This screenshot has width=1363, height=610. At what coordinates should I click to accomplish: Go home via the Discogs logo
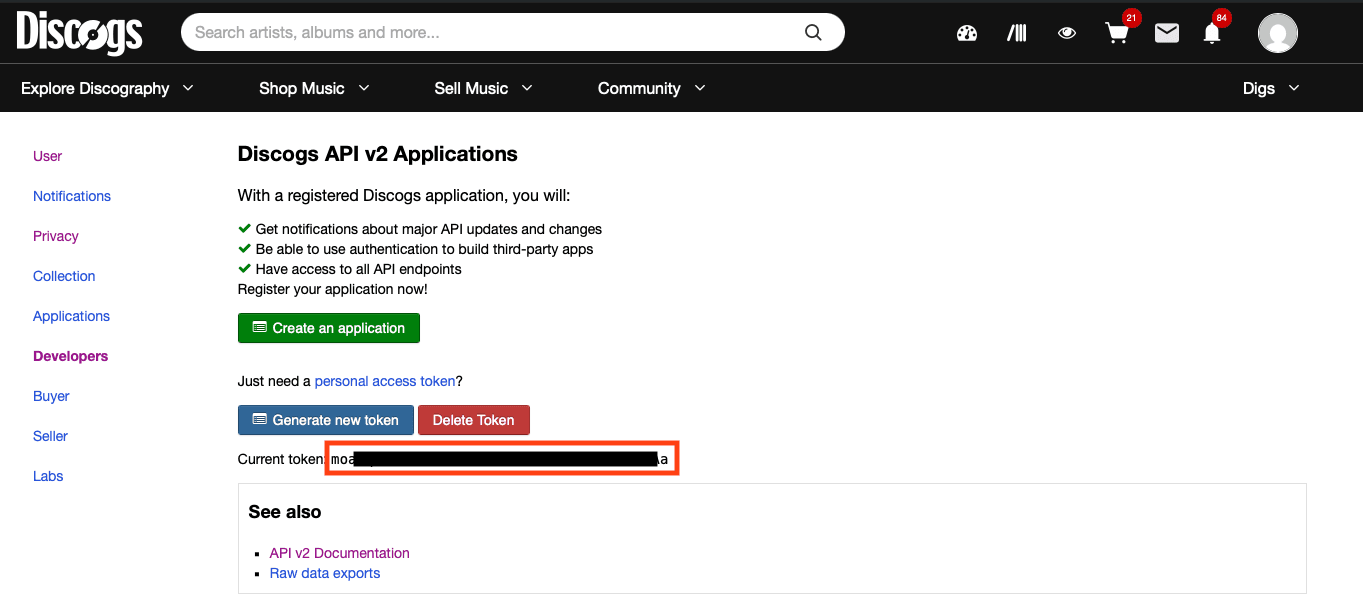[x=79, y=32]
